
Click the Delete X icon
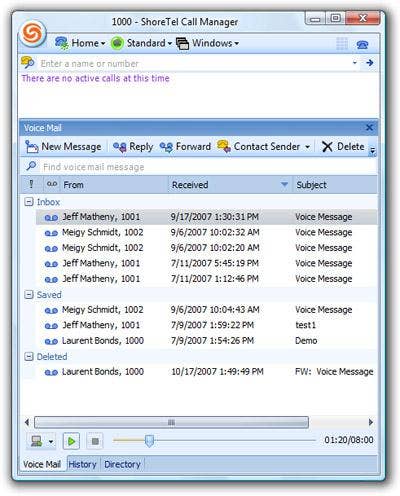[327, 147]
